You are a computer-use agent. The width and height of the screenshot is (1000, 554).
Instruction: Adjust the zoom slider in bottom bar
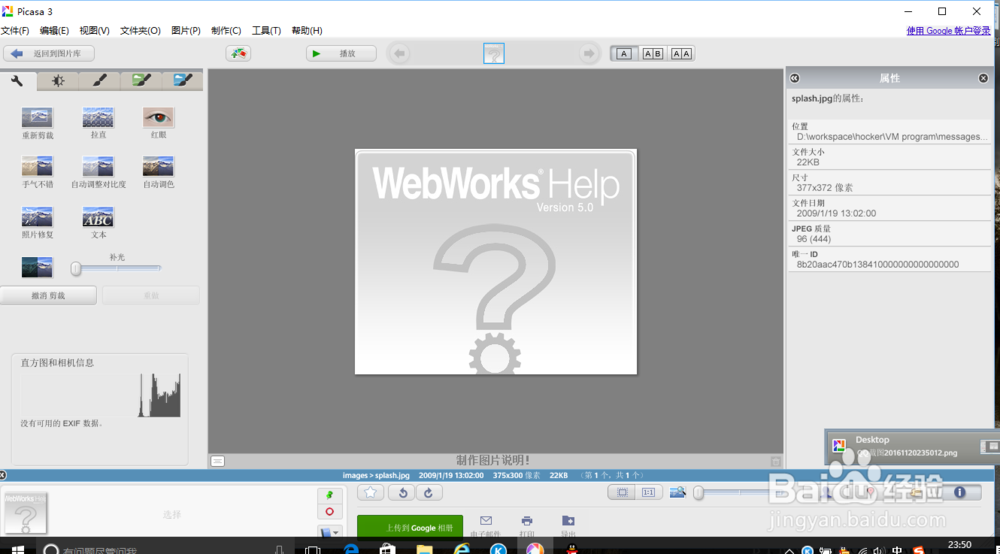tap(699, 493)
